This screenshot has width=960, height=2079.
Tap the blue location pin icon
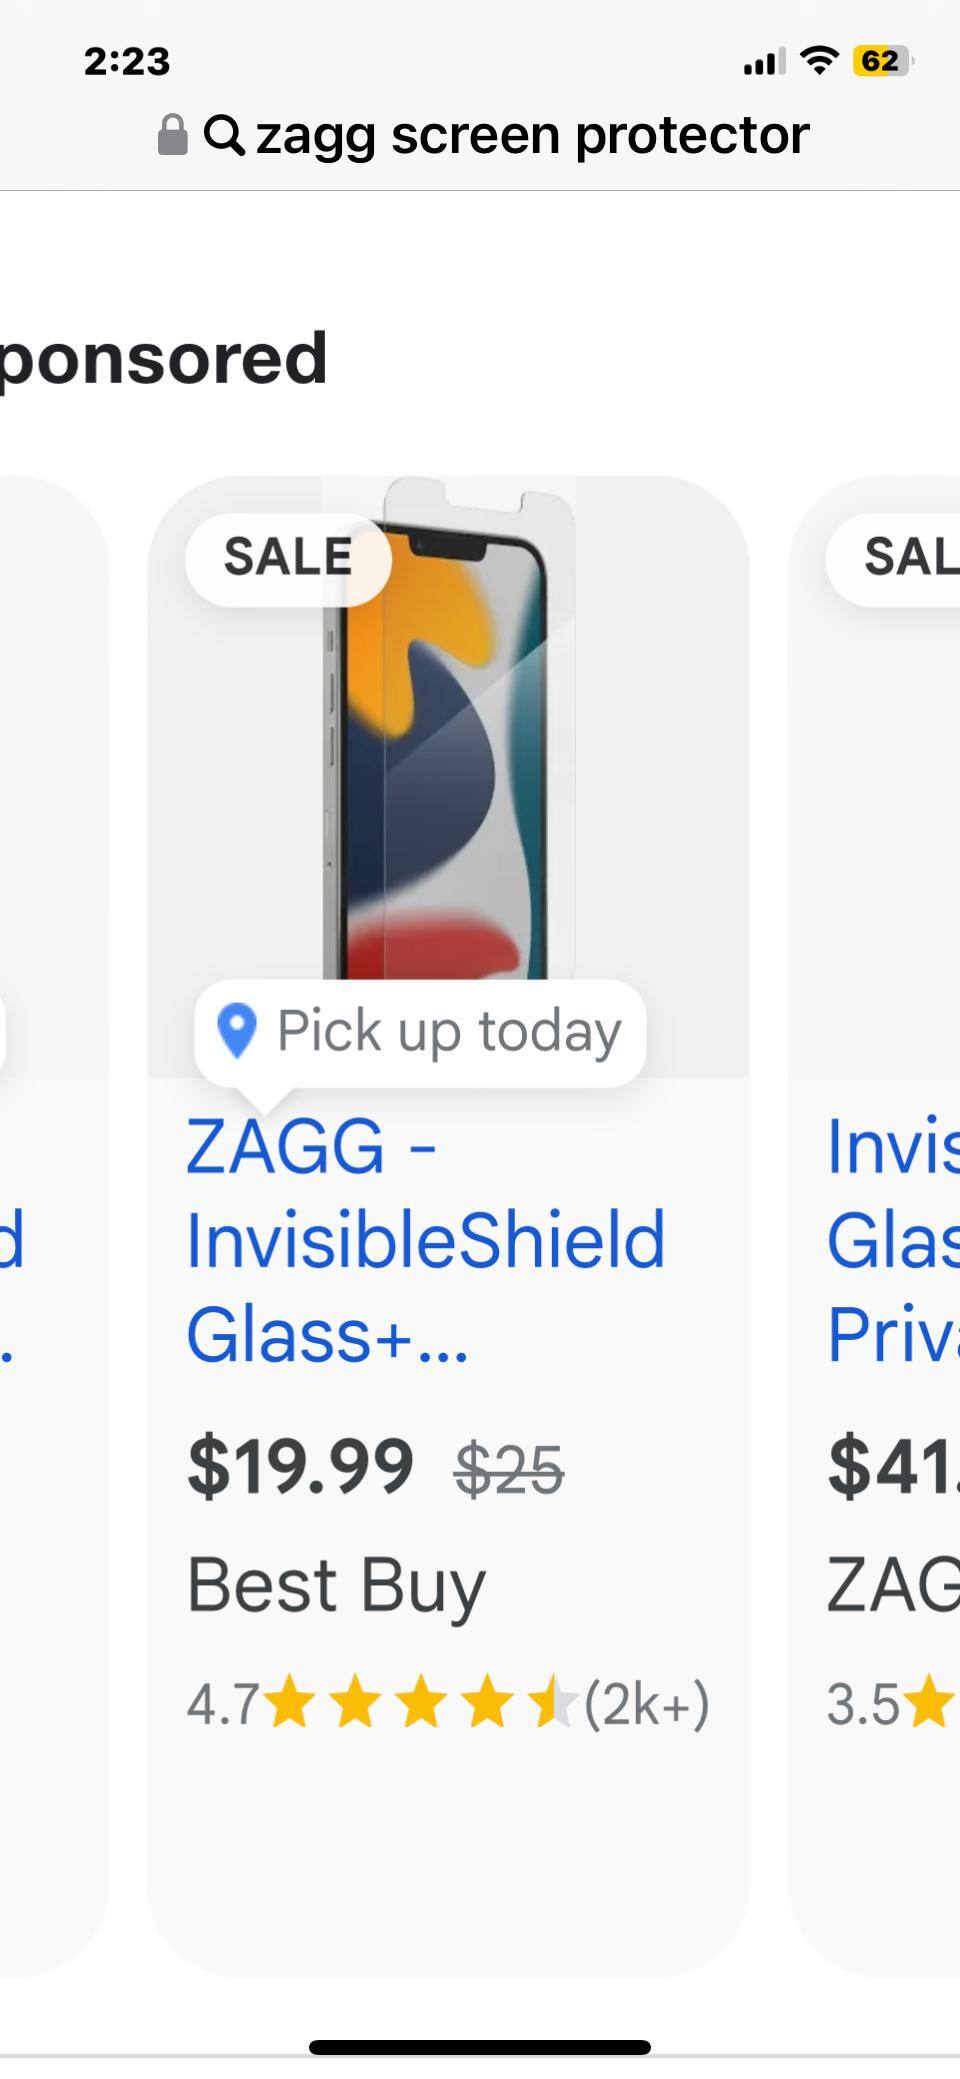[237, 1031]
